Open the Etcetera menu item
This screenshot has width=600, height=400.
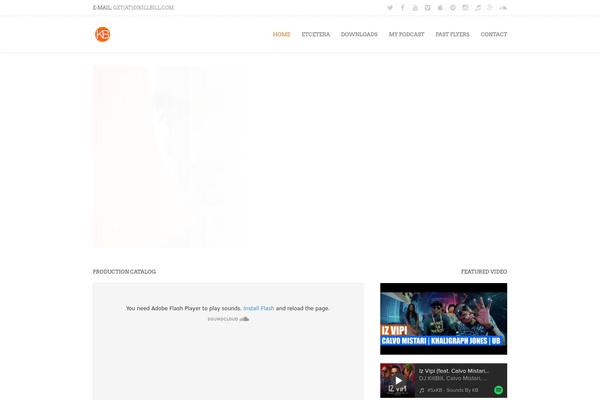tap(316, 34)
